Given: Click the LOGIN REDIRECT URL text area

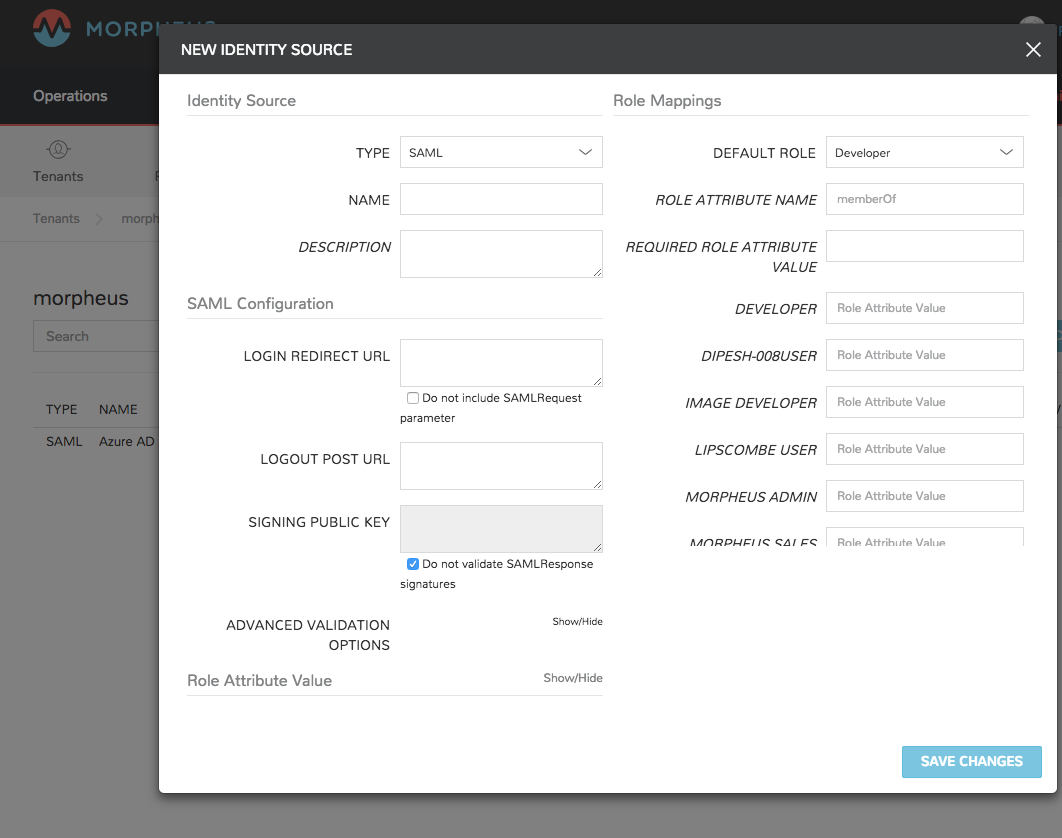Looking at the screenshot, I should tap(501, 363).
